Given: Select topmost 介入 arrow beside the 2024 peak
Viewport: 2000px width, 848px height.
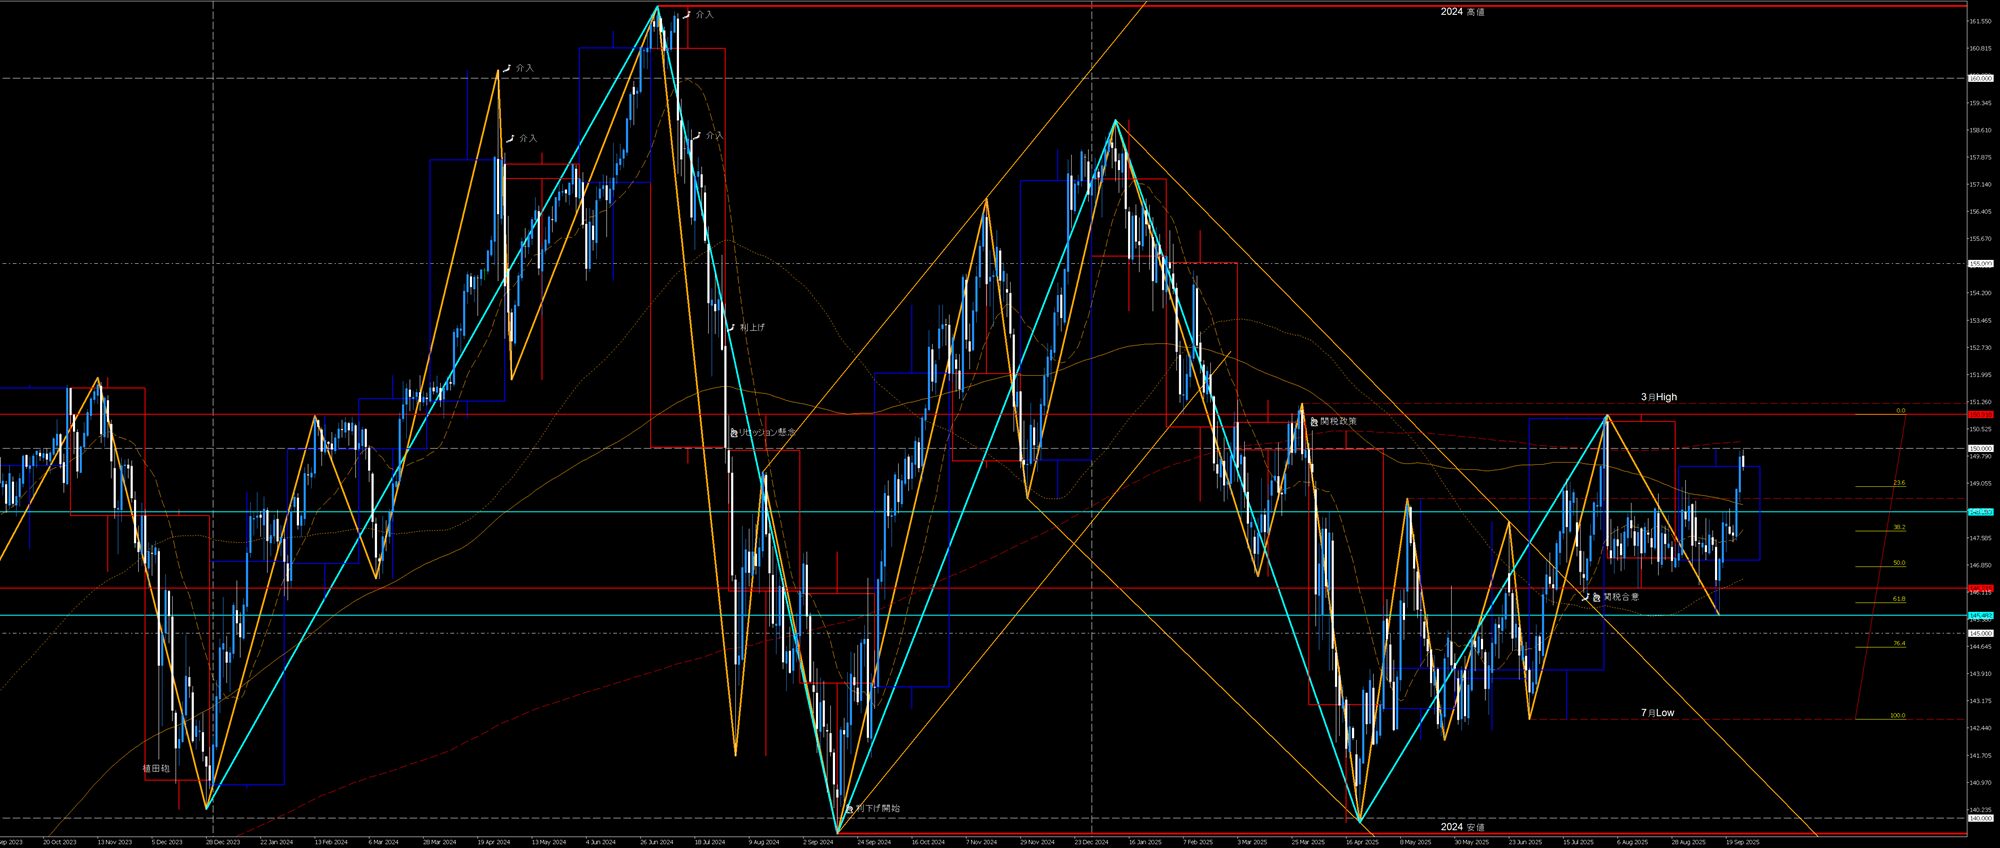Looking at the screenshot, I should point(687,15).
